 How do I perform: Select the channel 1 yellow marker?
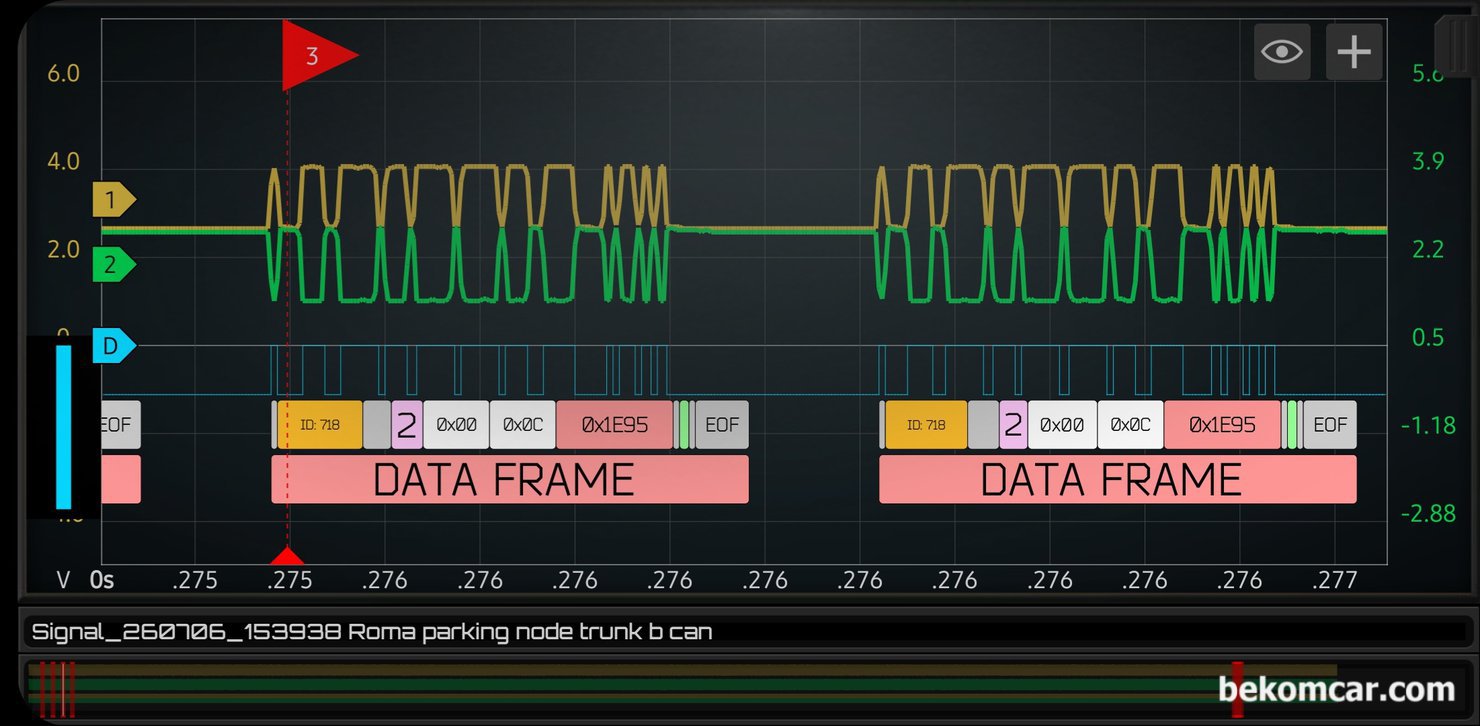click(x=114, y=200)
